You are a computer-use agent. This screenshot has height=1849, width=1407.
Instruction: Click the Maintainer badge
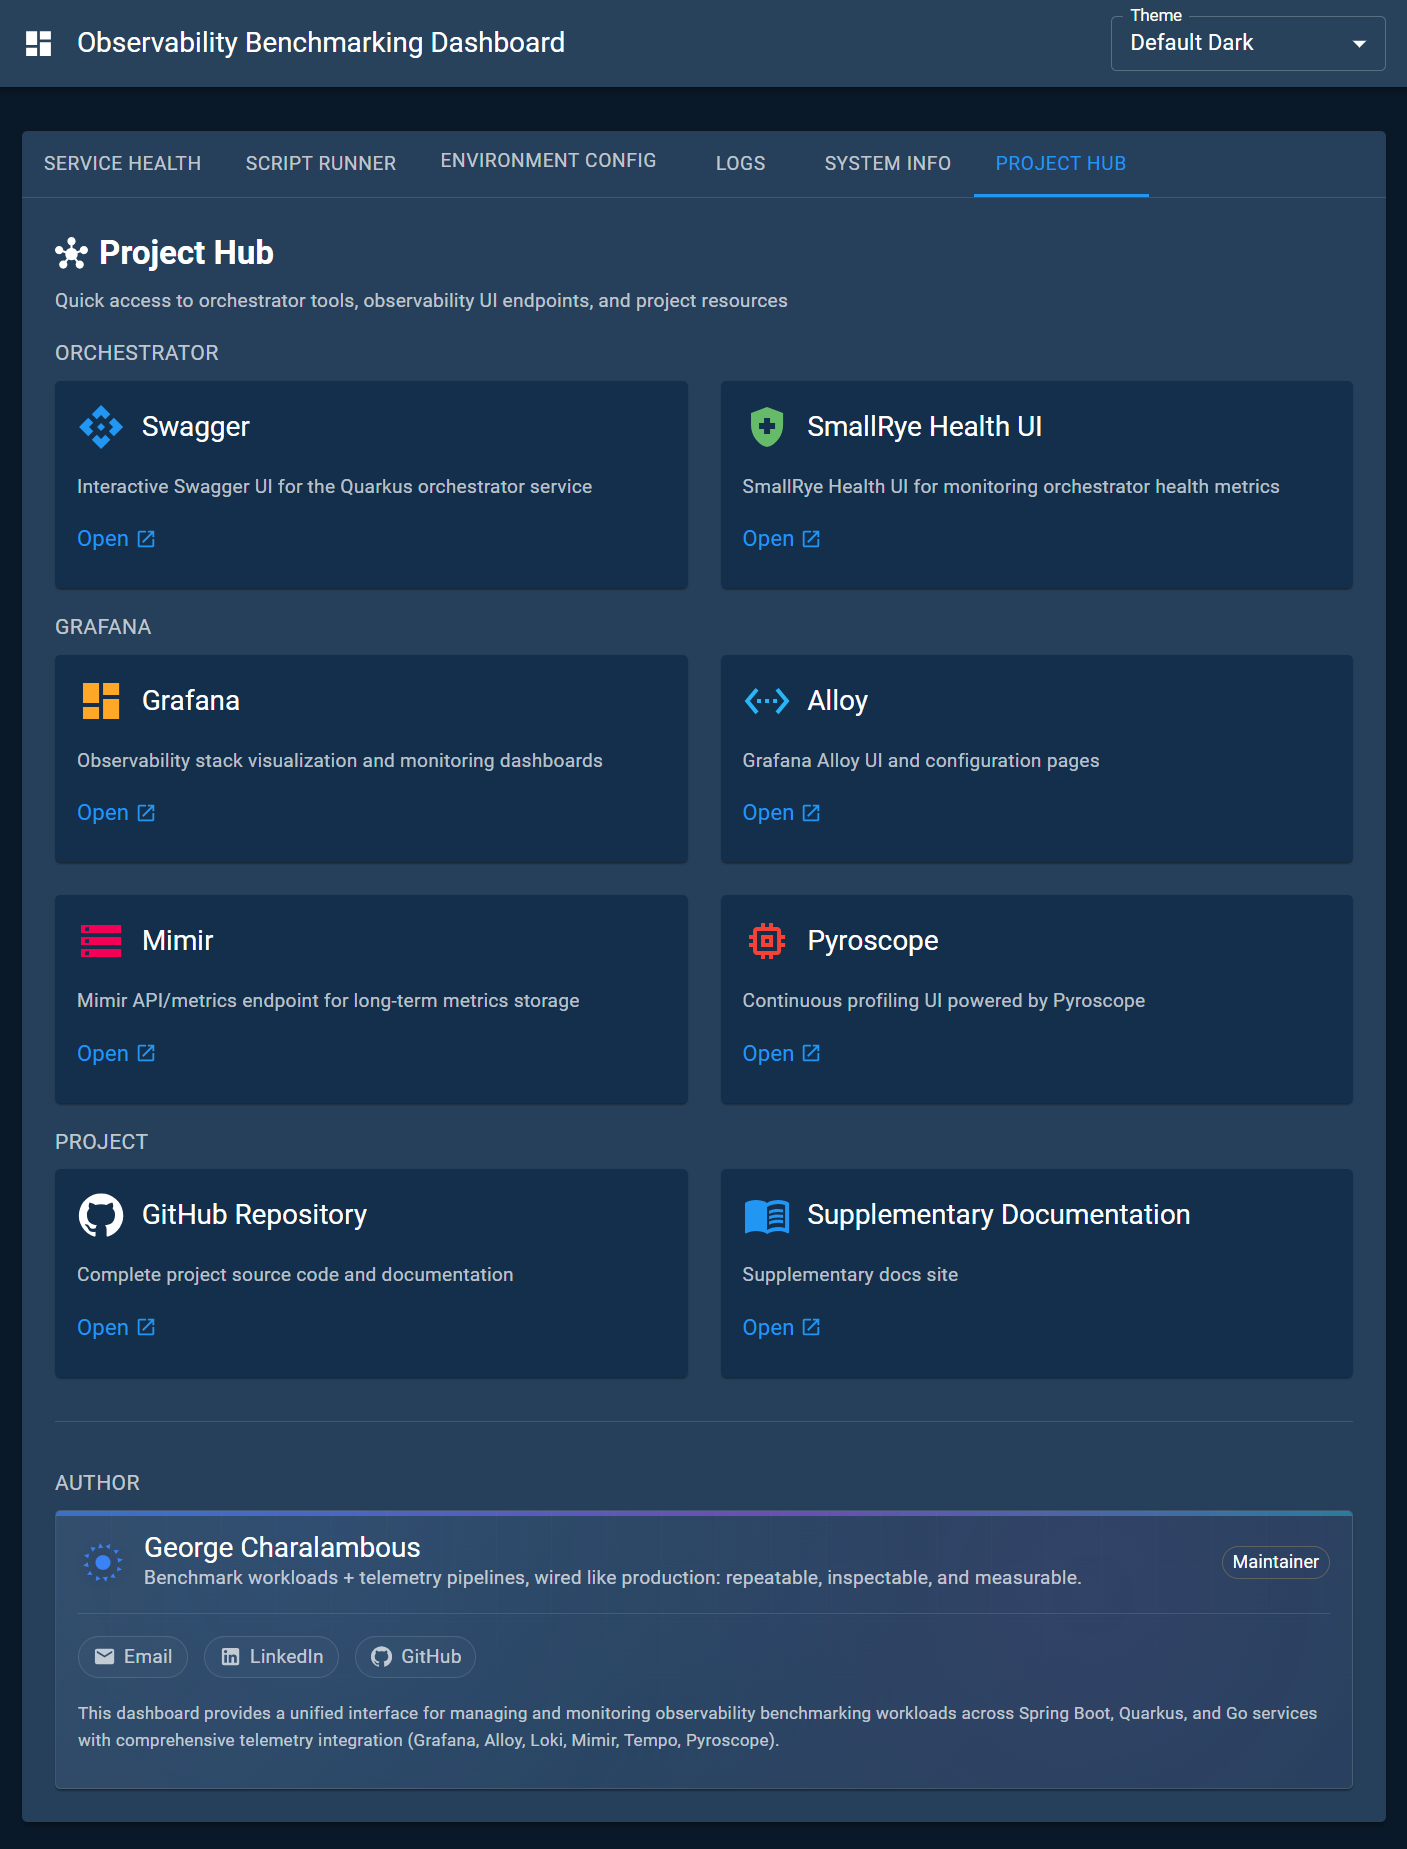1275,1562
